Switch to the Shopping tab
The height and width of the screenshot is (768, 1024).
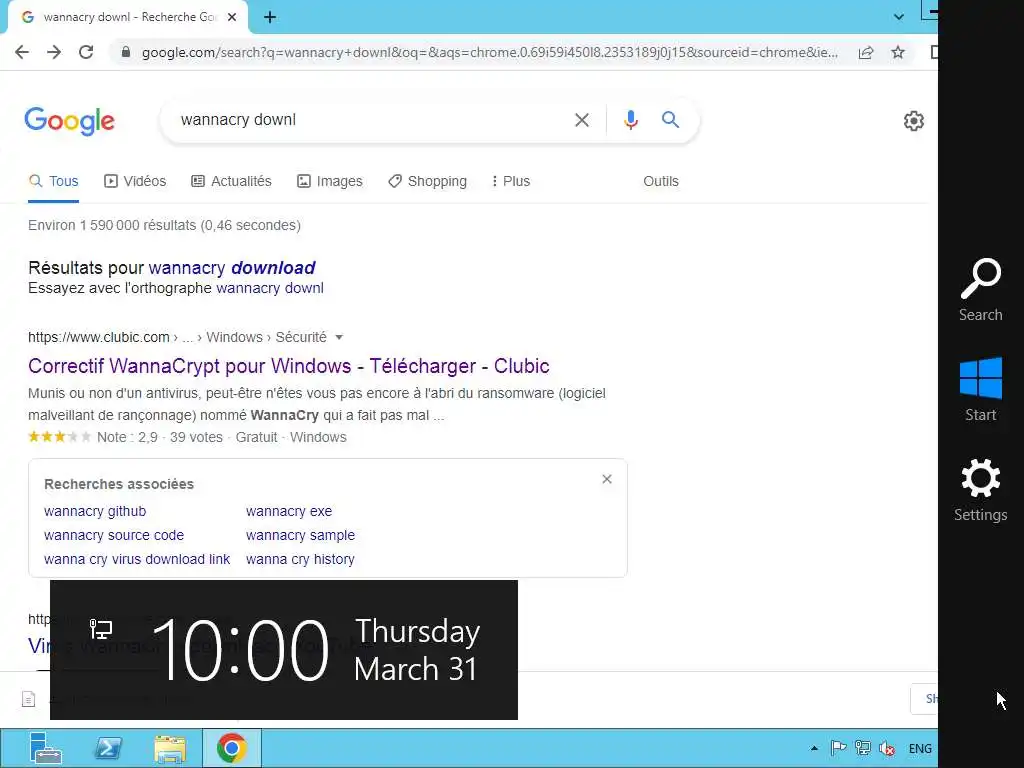pyautogui.click(x=428, y=182)
